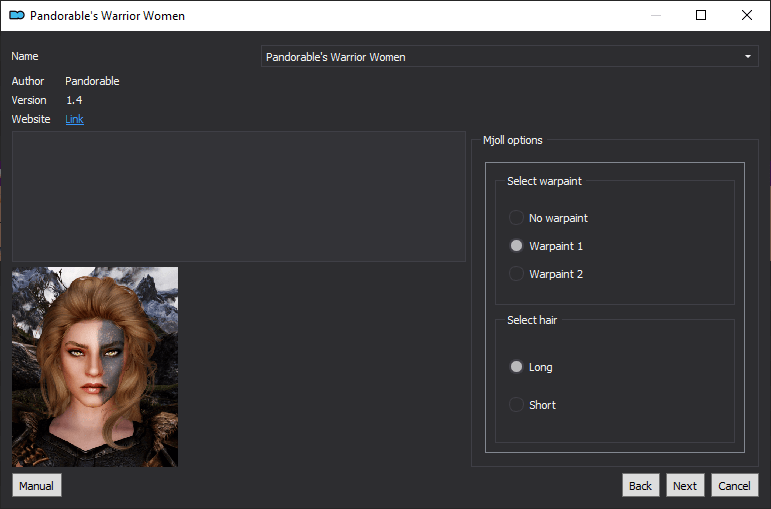Click the Mod Organizer icon in title bar

[x=17, y=15]
